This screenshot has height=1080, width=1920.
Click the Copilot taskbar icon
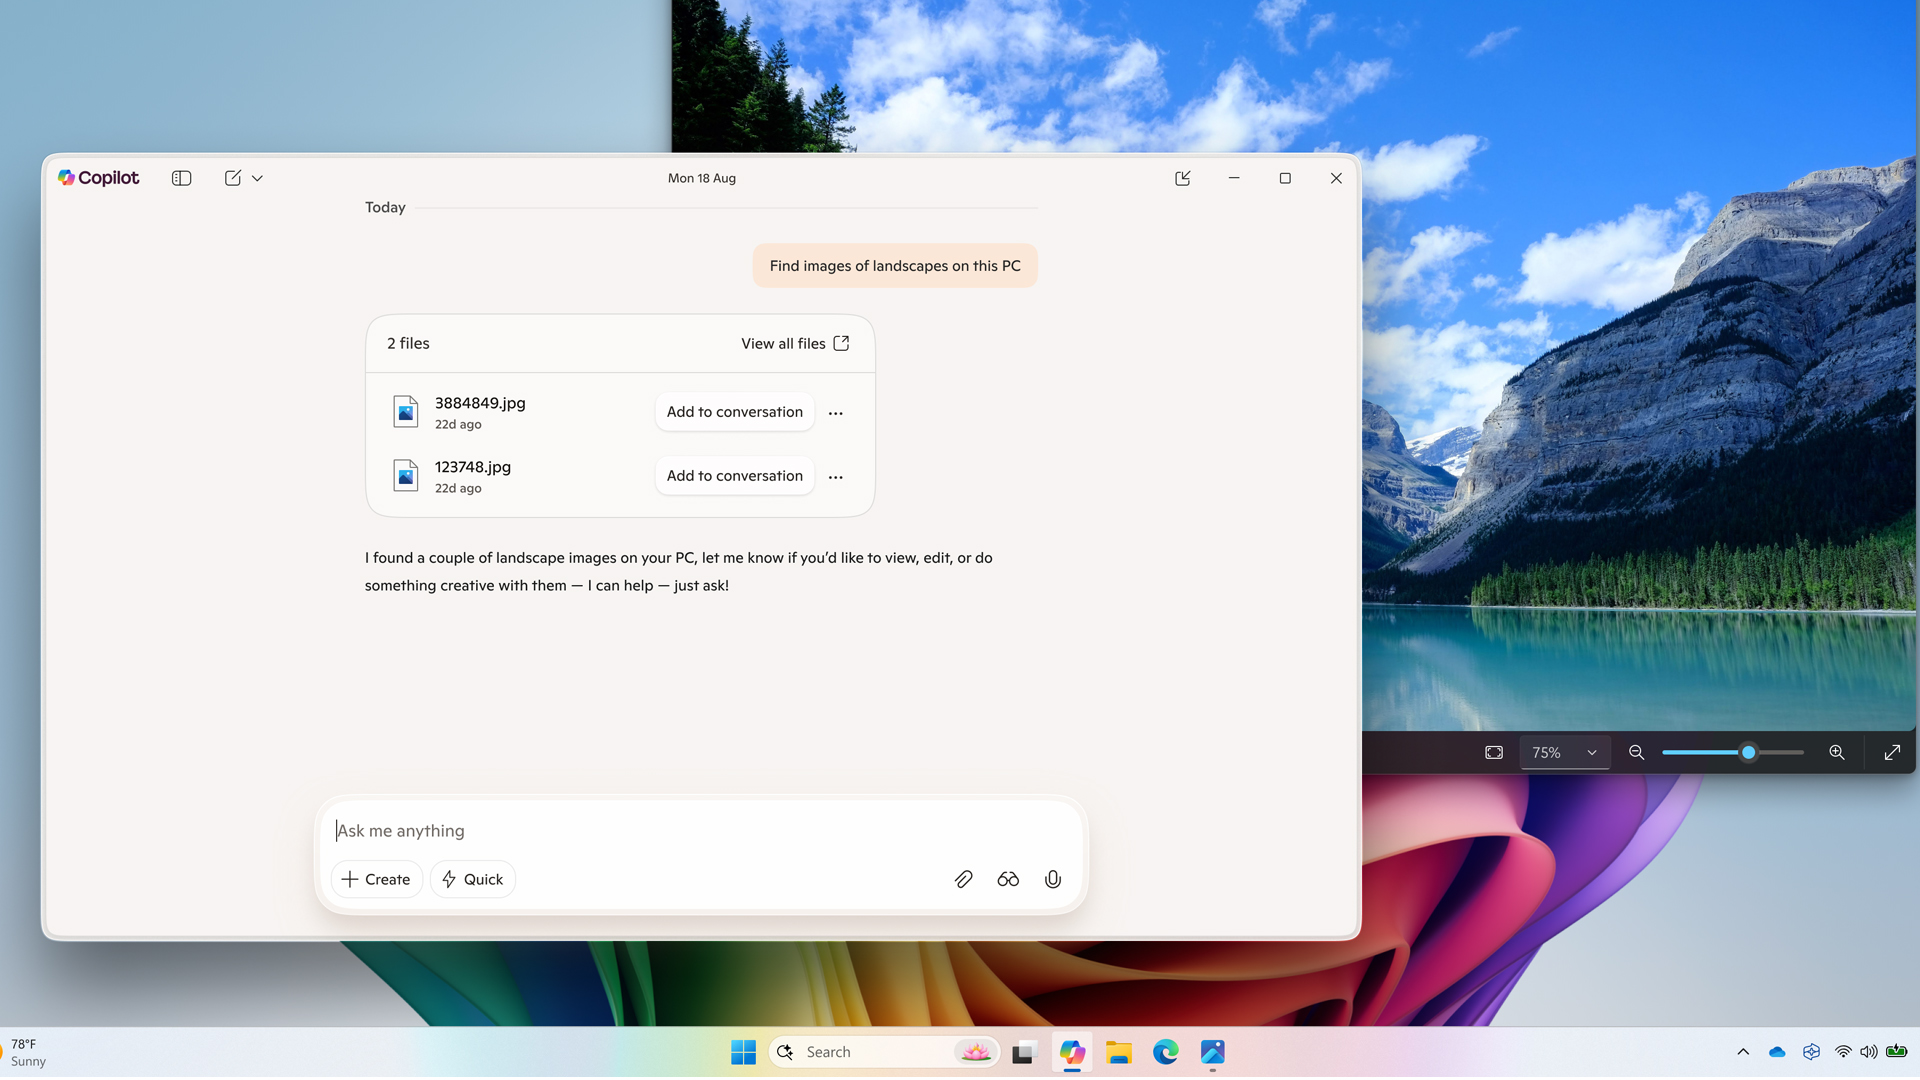point(1072,1052)
